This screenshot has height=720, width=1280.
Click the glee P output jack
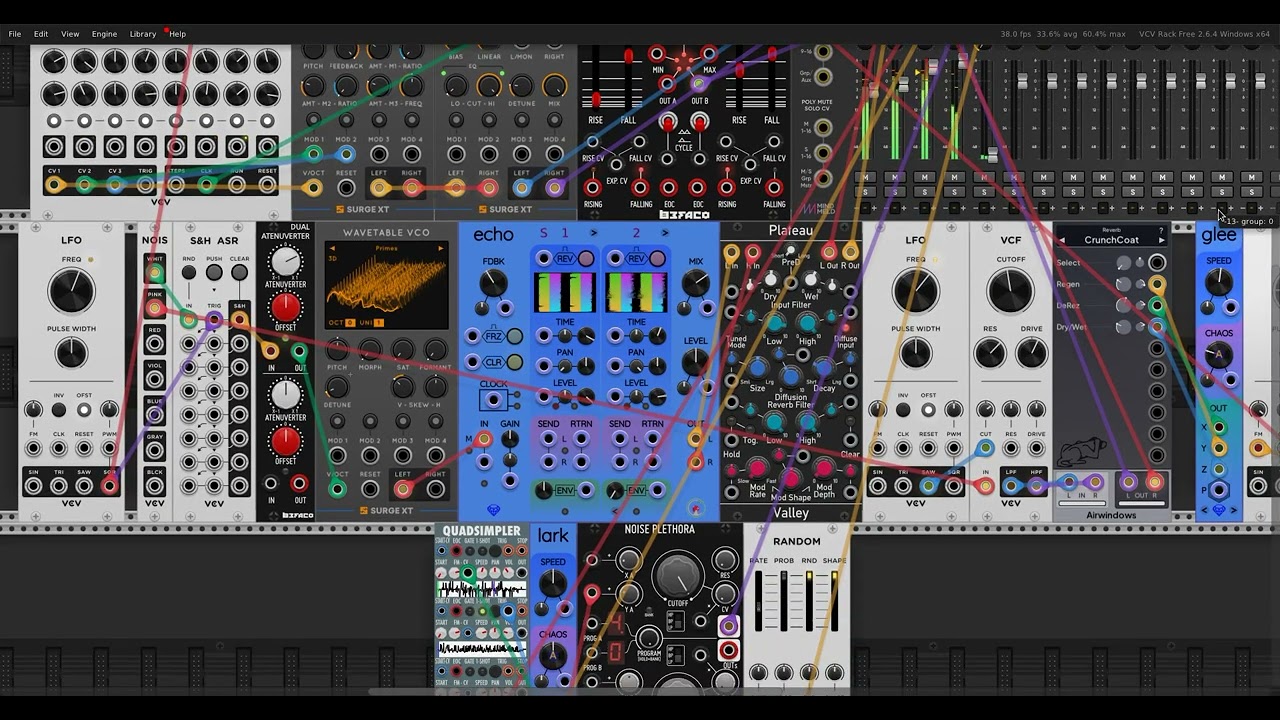click(1218, 490)
